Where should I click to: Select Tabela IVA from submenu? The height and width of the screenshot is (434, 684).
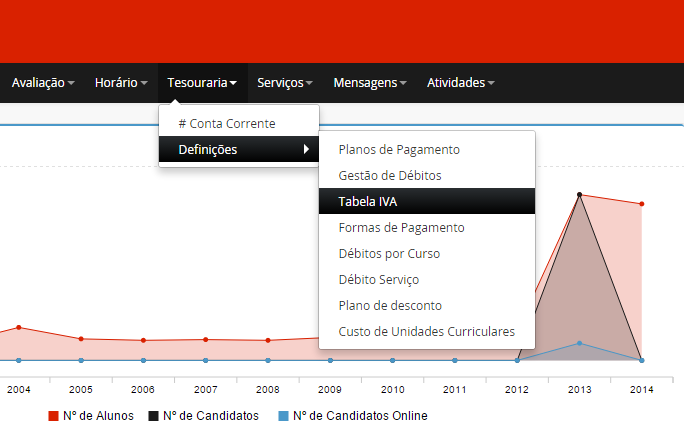[368, 202]
